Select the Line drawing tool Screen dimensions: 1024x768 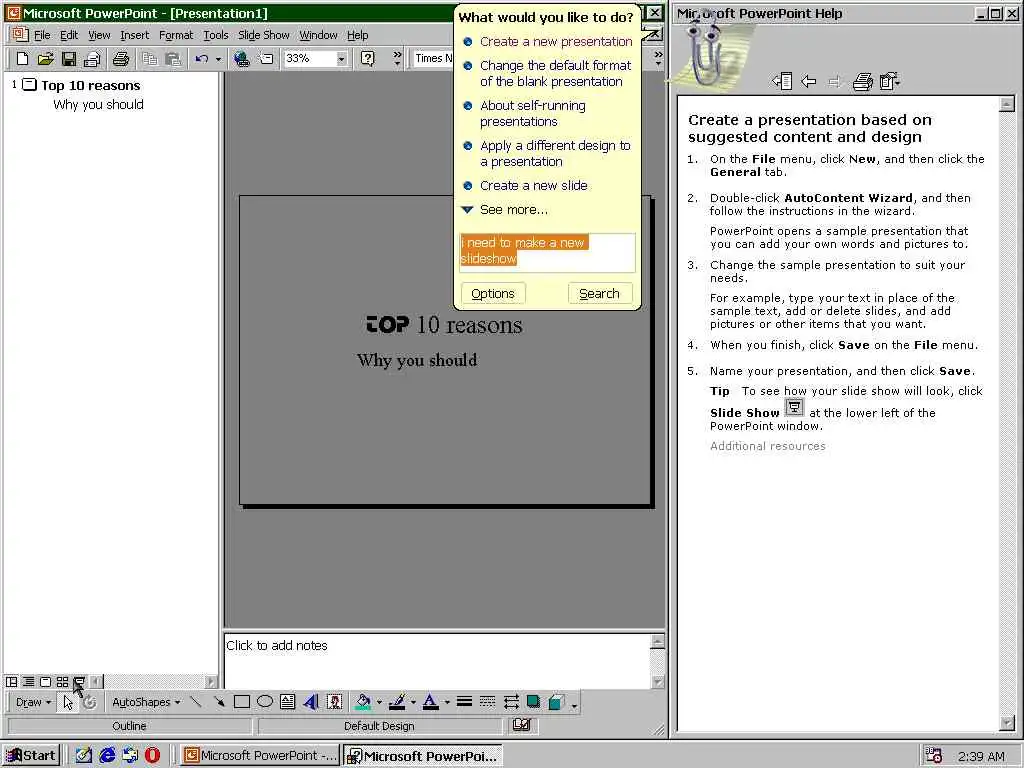pos(195,702)
